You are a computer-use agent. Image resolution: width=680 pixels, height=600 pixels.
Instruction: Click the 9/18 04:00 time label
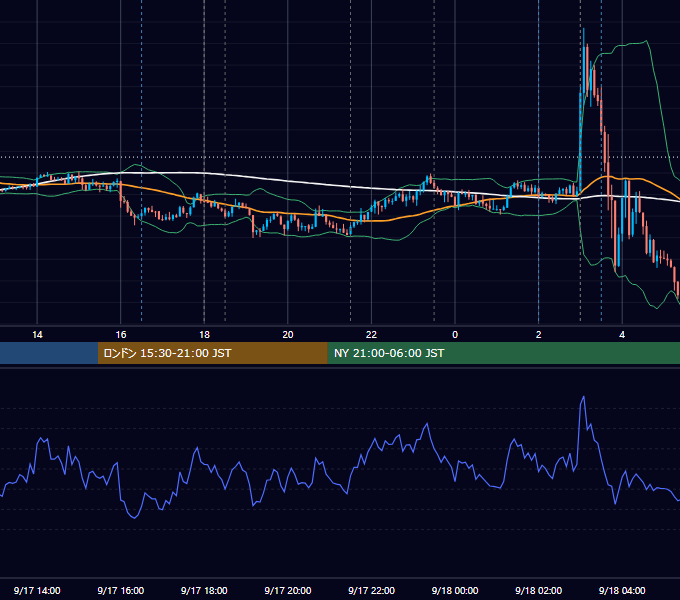click(622, 590)
